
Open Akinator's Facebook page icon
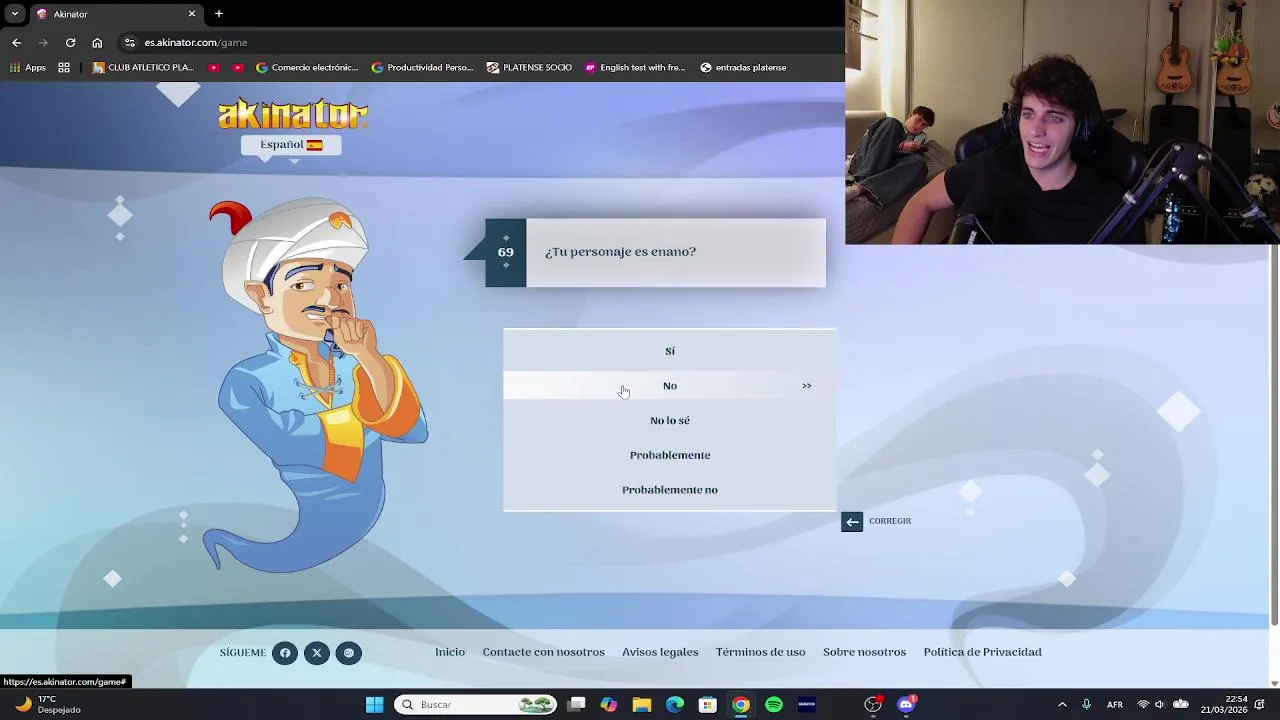coord(285,653)
